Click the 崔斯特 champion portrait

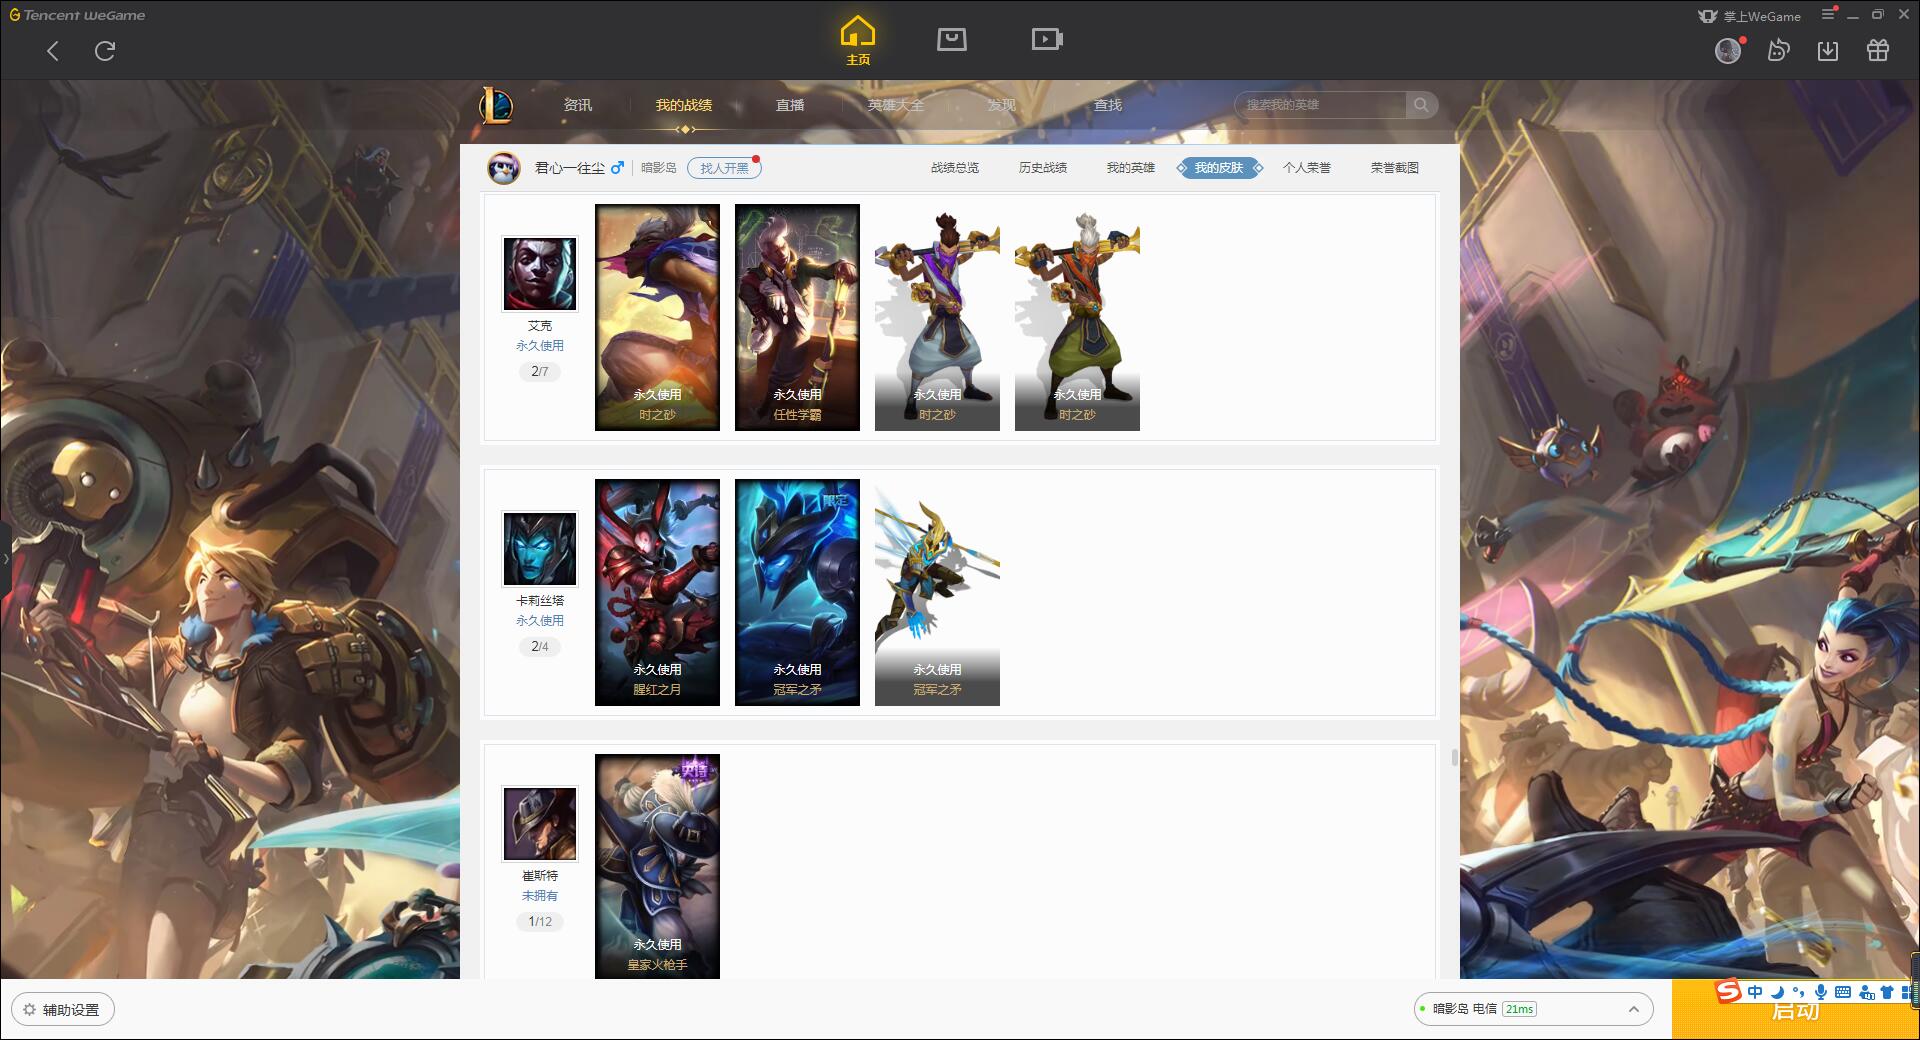pyautogui.click(x=540, y=824)
